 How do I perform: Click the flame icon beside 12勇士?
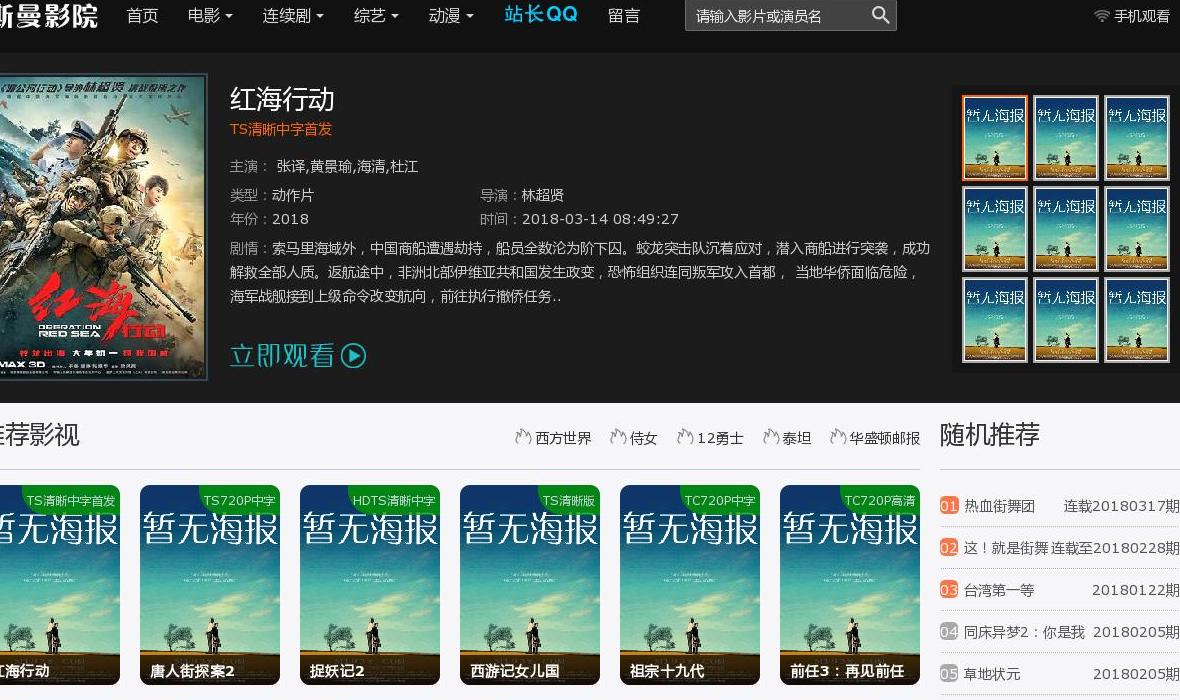[685, 437]
